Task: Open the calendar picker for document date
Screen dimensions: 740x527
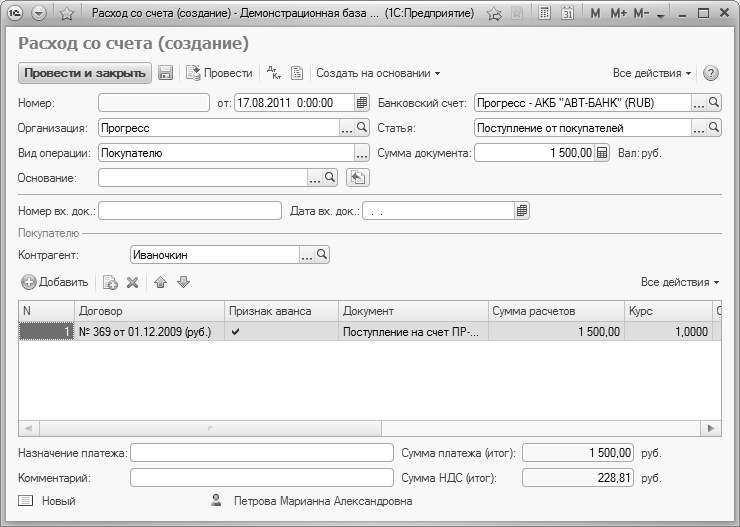Action: (362, 102)
